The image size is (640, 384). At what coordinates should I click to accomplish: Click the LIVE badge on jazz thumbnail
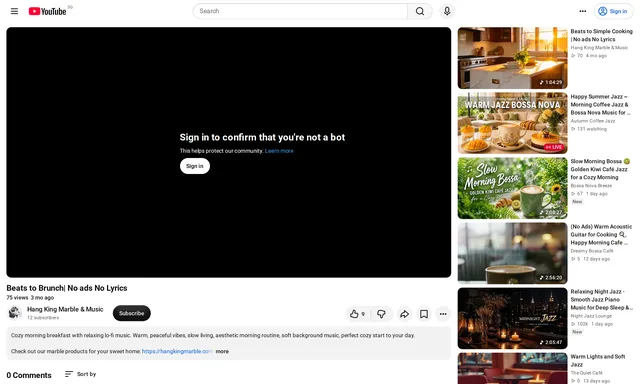click(553, 147)
